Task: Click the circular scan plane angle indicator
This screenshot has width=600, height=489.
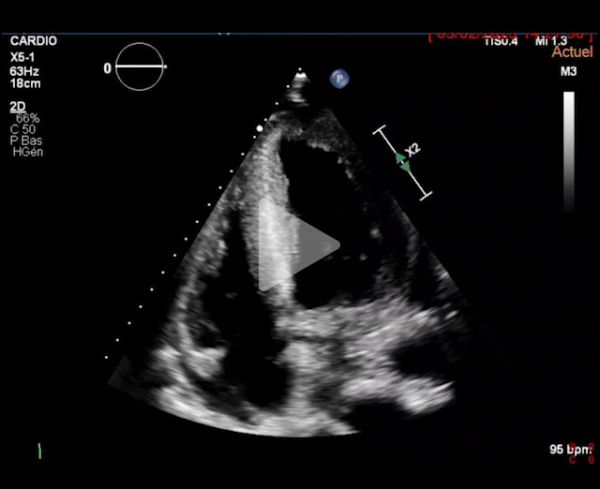Action: (x=140, y=67)
